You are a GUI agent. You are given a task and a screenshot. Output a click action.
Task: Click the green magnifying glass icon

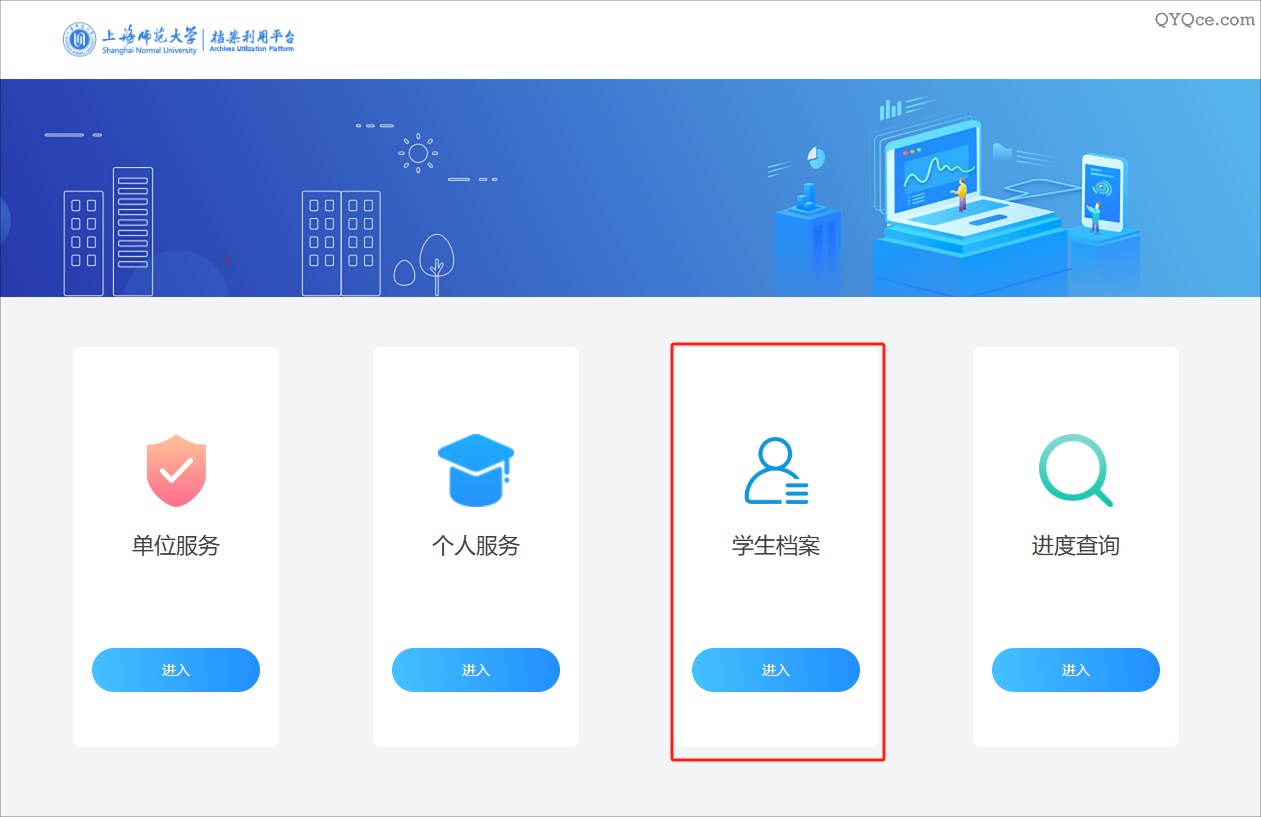[x=1076, y=470]
